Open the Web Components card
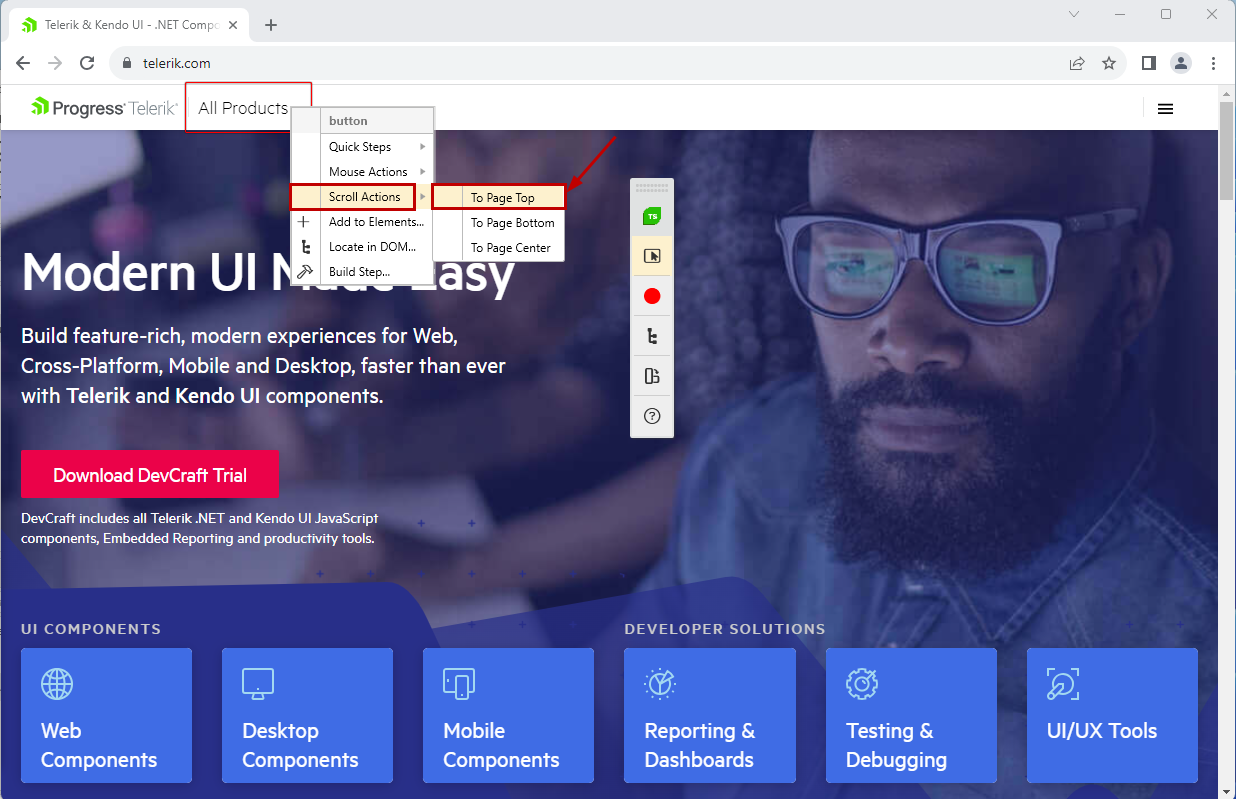This screenshot has width=1236, height=799. coord(106,715)
